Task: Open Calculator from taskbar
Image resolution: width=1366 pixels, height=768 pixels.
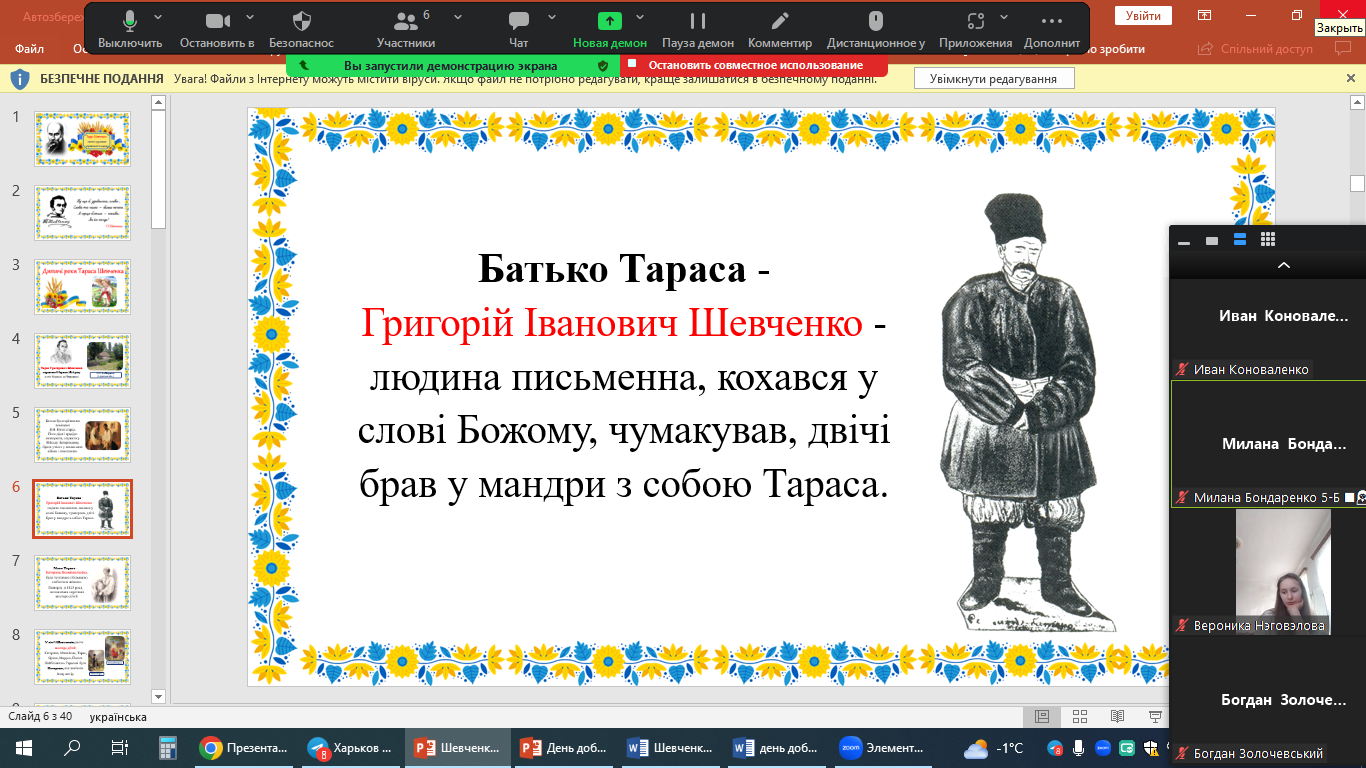Action: click(x=167, y=748)
